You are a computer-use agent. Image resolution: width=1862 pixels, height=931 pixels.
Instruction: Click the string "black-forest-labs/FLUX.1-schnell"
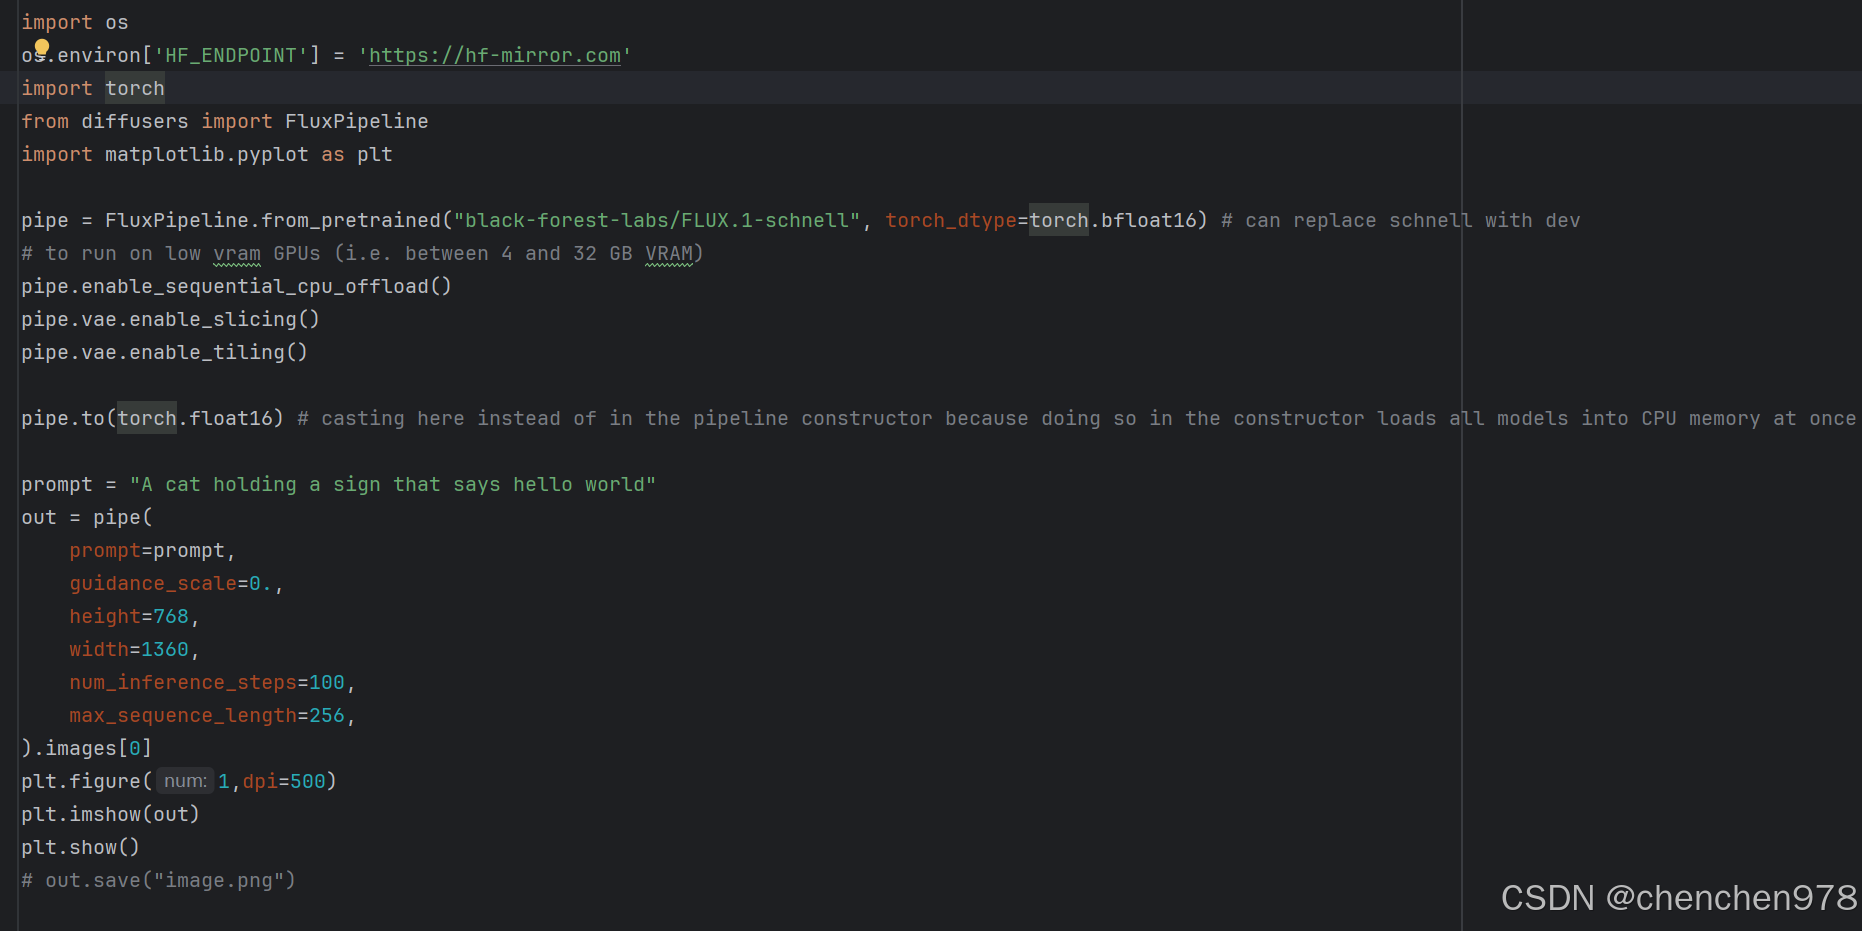pyautogui.click(x=657, y=220)
